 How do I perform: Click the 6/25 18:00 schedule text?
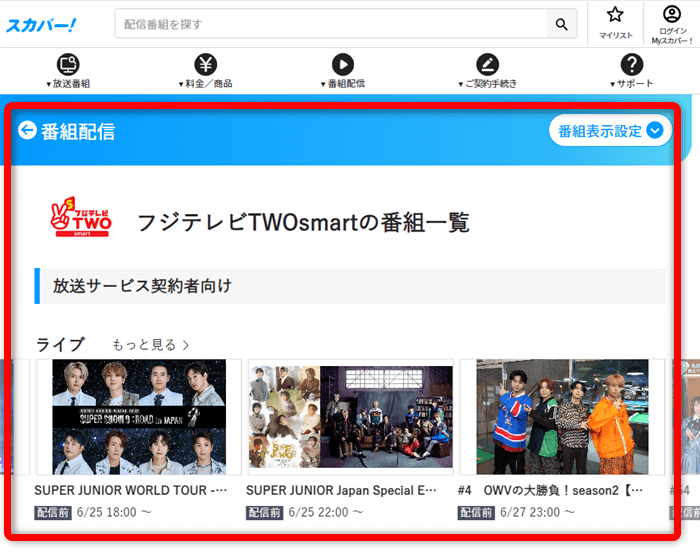[x=114, y=512]
